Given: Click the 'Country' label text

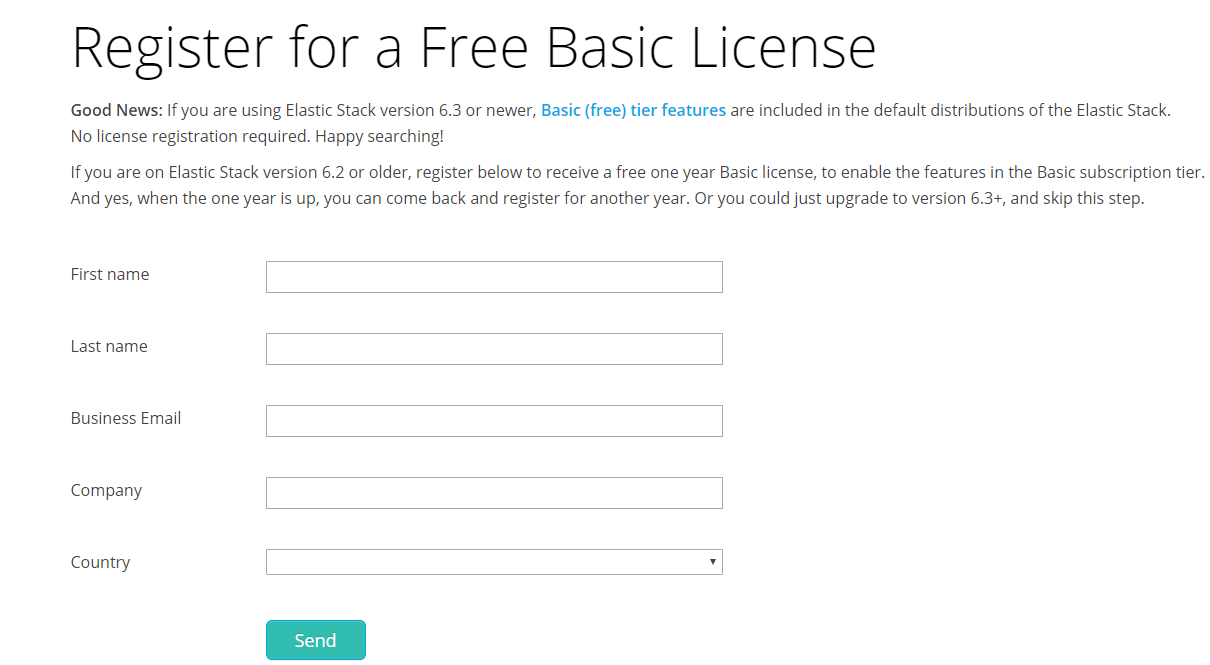Looking at the screenshot, I should [100, 562].
